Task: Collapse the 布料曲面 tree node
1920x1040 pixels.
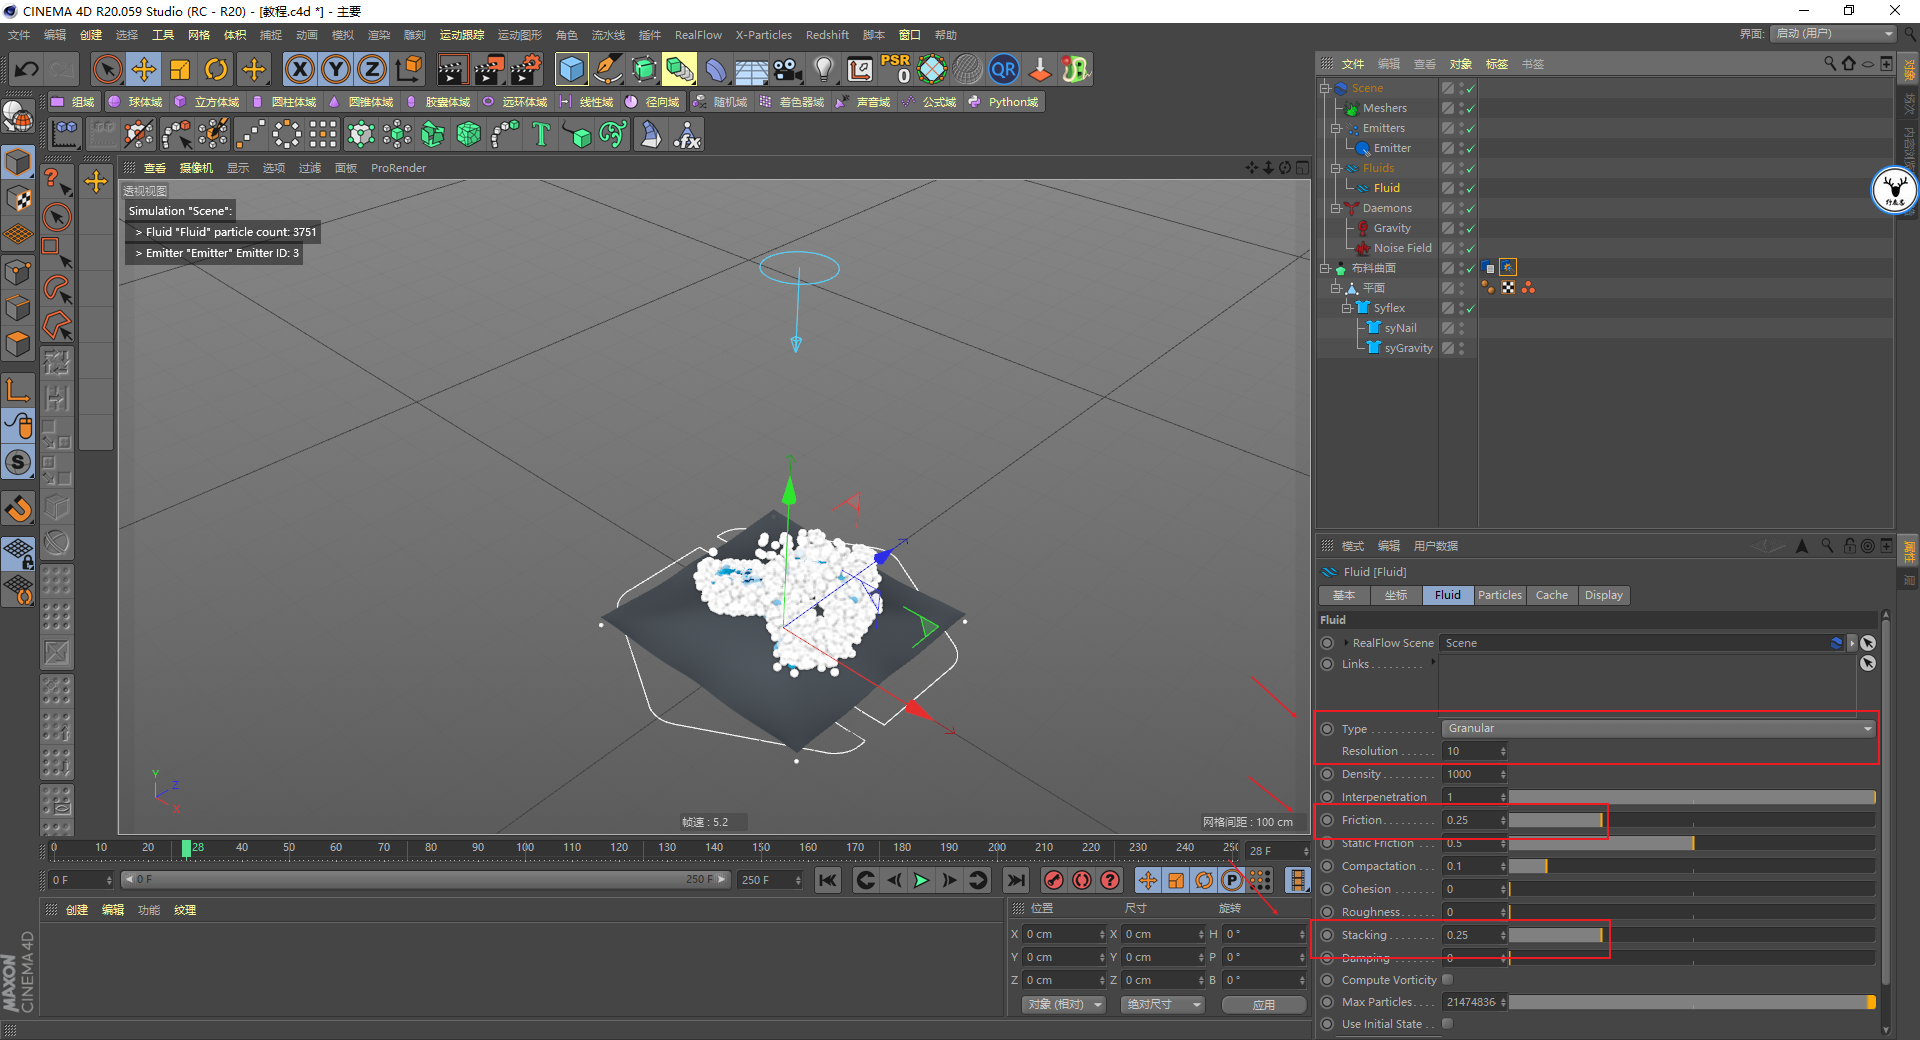Action: point(1325,268)
